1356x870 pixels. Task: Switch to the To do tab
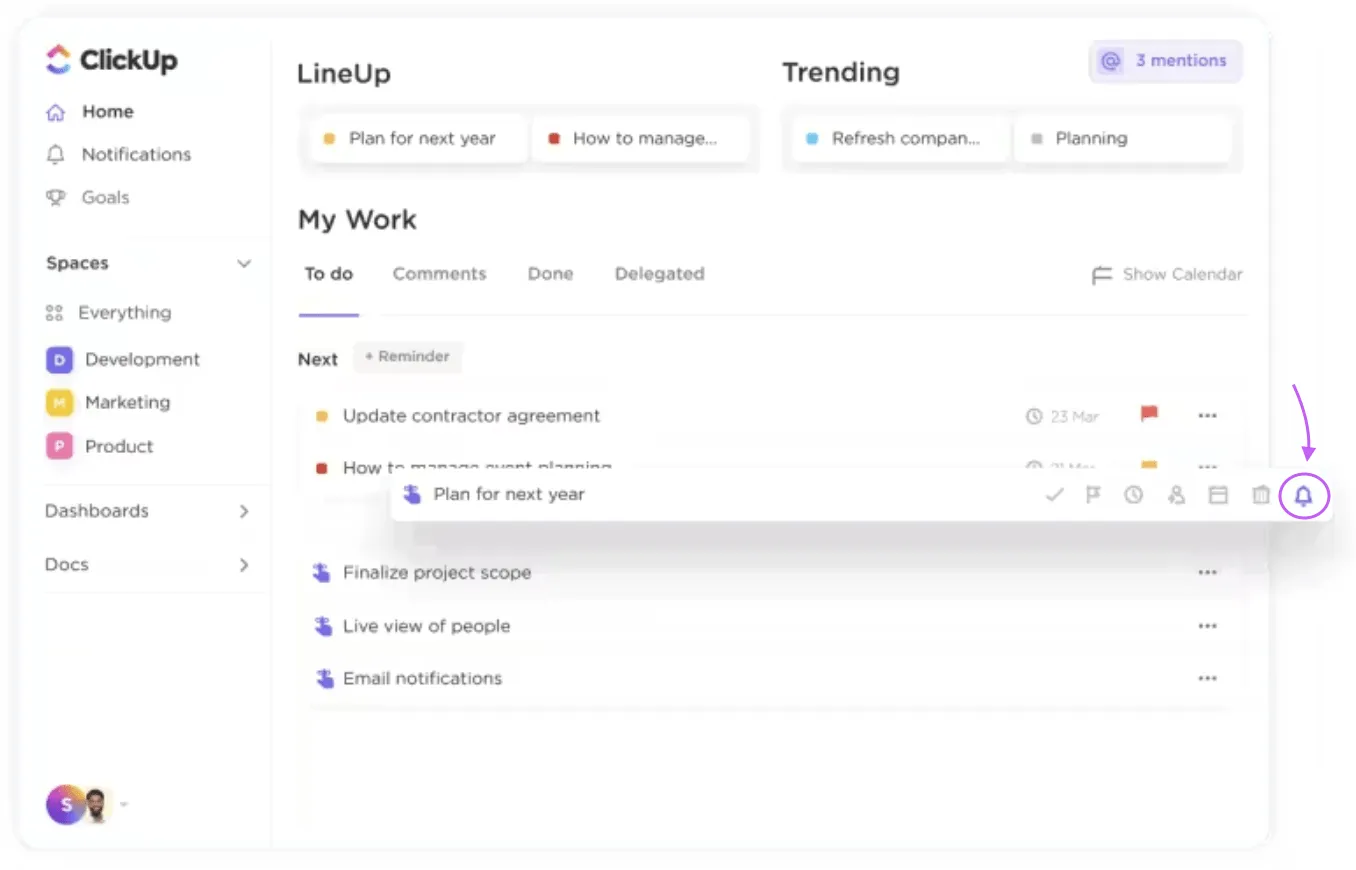point(329,274)
